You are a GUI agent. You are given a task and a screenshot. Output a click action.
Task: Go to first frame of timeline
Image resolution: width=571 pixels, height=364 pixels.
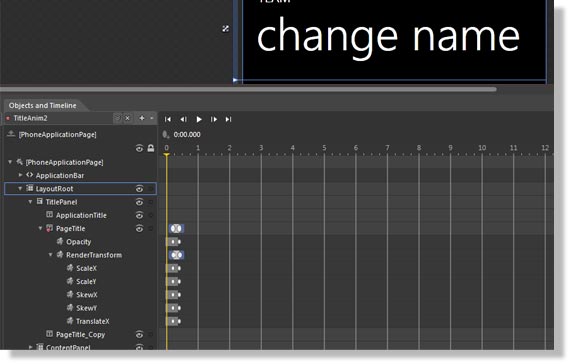(168, 119)
